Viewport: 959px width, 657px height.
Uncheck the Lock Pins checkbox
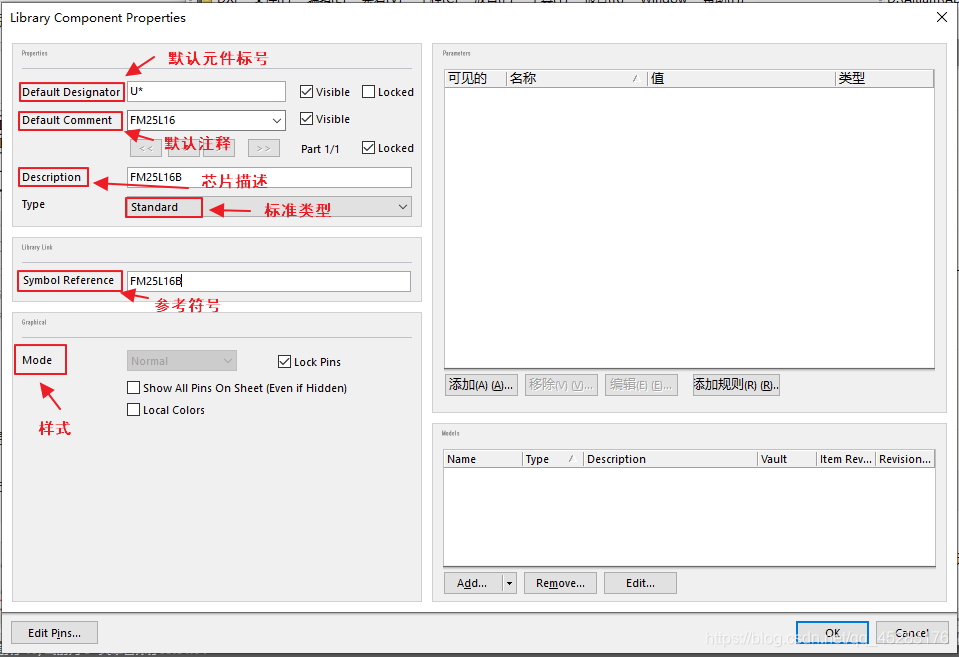285,362
